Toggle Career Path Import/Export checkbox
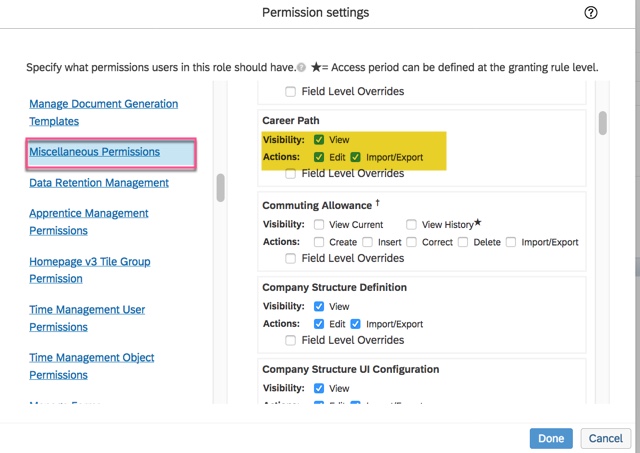640x453 pixels. [x=355, y=157]
